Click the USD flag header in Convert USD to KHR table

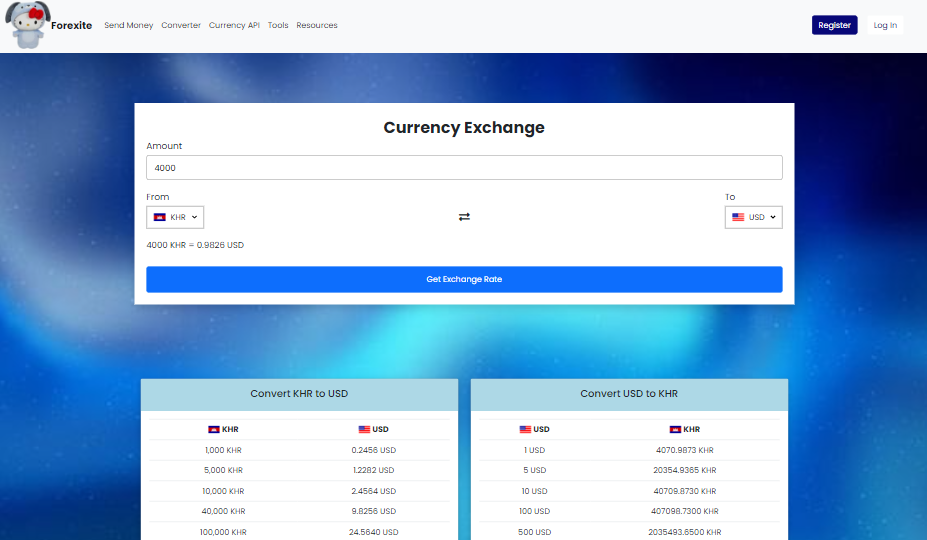pyautogui.click(x=525, y=429)
